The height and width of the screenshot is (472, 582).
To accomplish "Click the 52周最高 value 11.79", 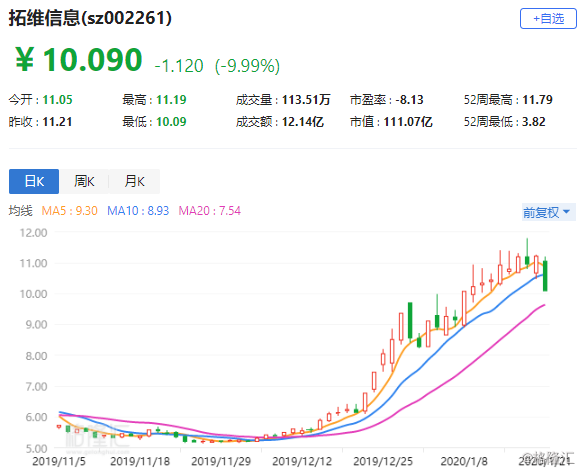I will [537, 100].
